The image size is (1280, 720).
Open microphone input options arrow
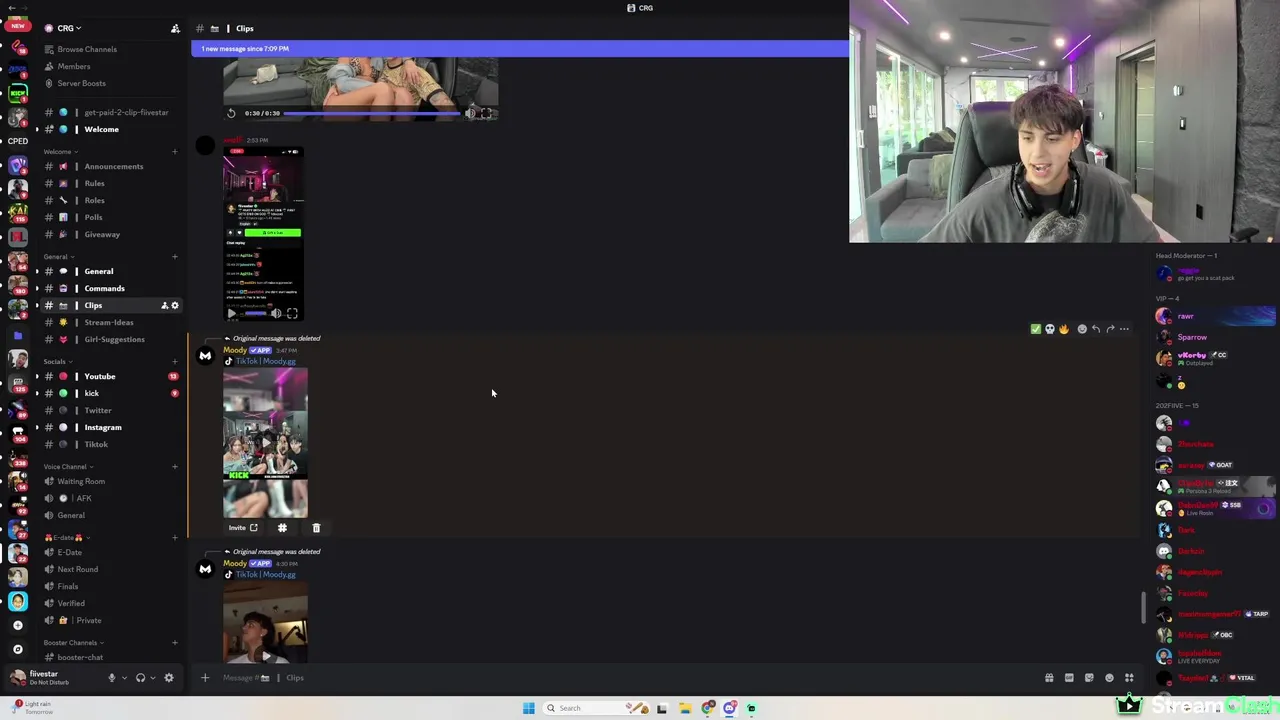124,678
